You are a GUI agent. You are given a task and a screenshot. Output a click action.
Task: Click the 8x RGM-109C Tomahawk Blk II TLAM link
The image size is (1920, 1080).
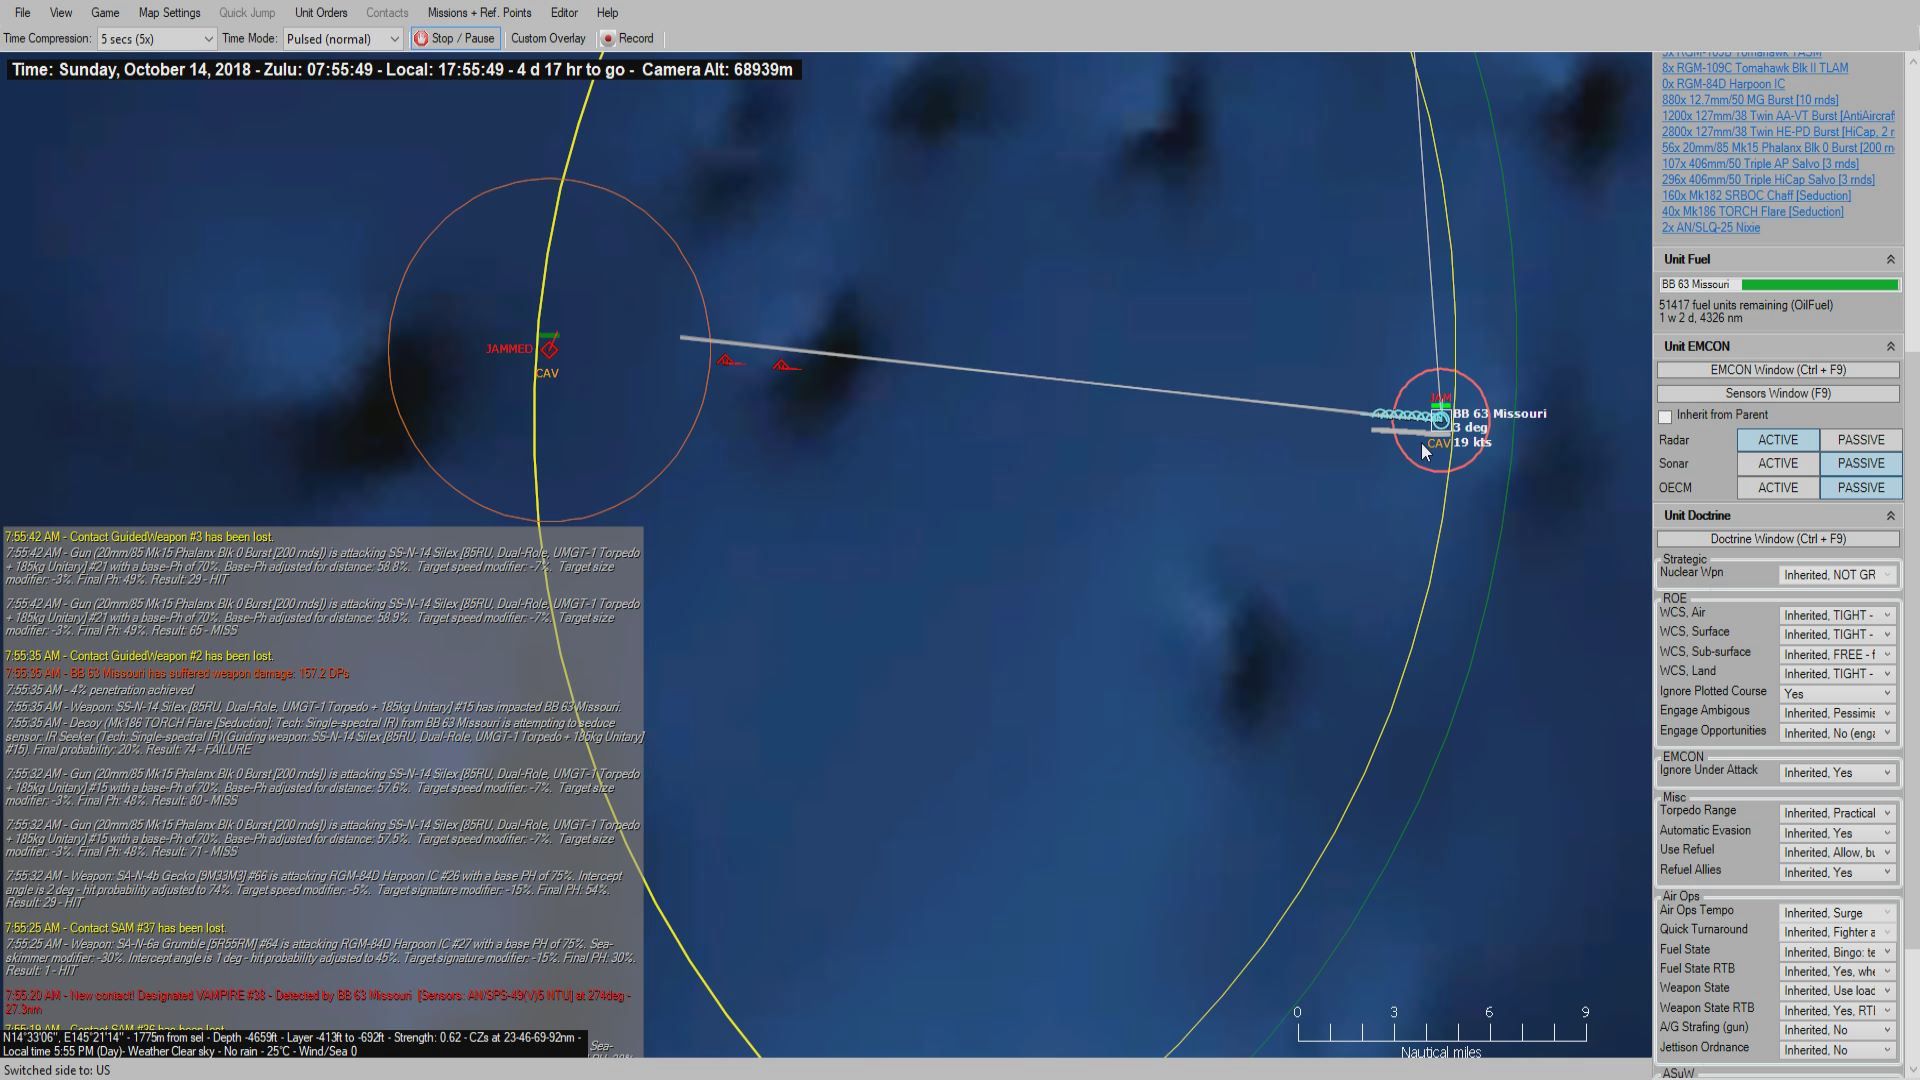tap(1754, 68)
